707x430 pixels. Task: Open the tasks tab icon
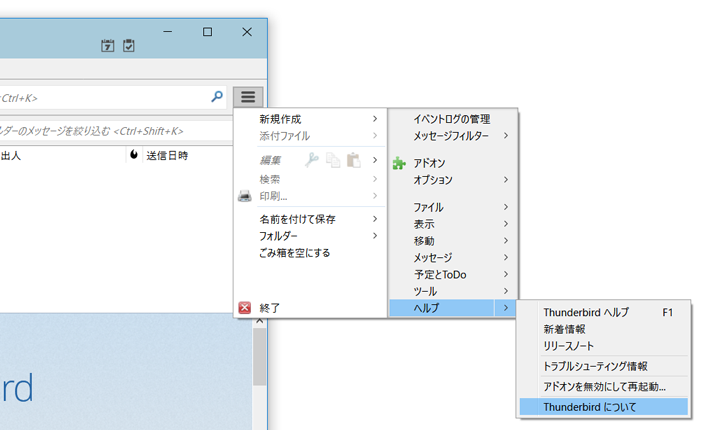point(129,46)
